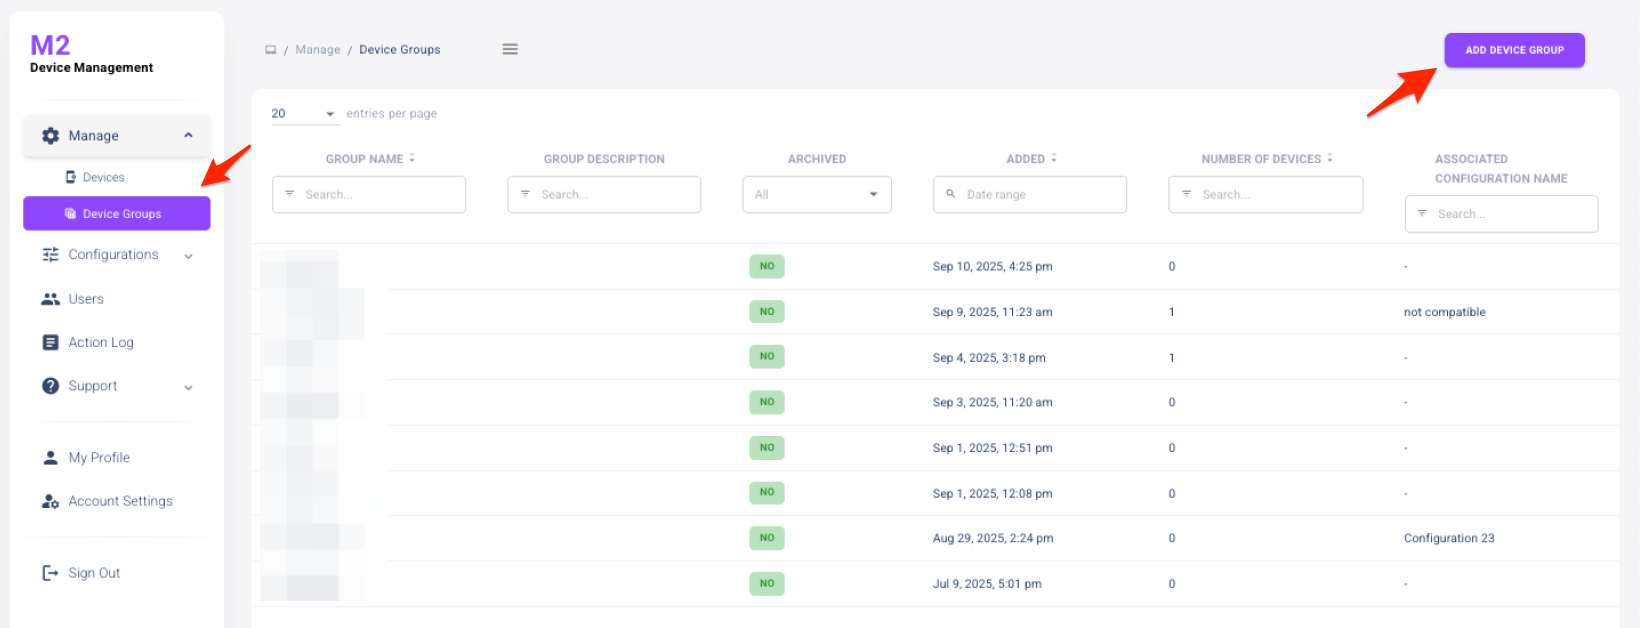Click the Account Settings icon

pos(50,501)
